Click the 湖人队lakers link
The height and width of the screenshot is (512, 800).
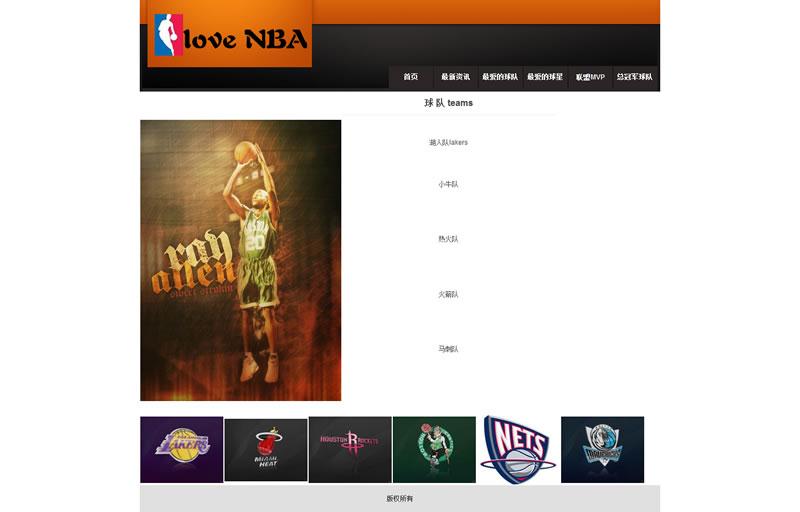coord(448,142)
